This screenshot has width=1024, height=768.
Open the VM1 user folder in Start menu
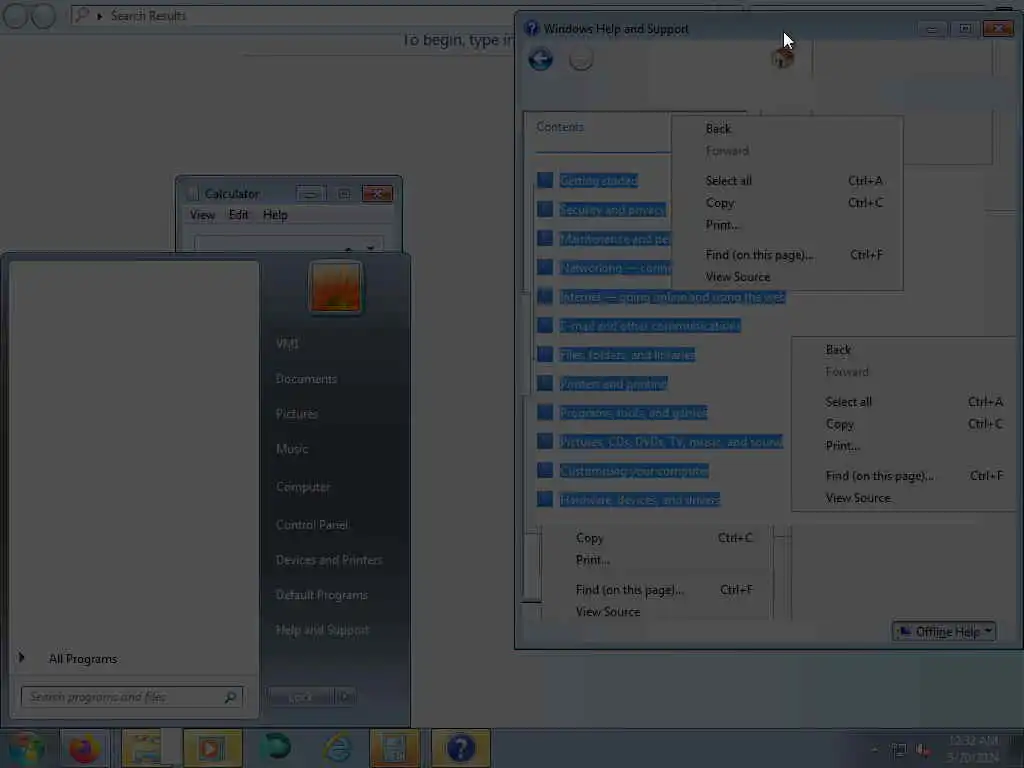pos(287,344)
